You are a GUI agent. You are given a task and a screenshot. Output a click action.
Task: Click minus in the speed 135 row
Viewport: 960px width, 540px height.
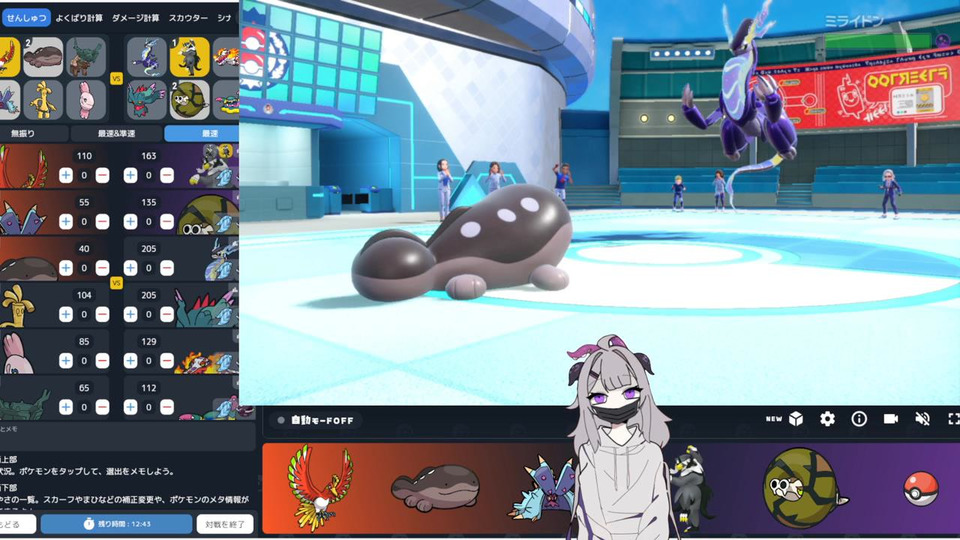167,222
